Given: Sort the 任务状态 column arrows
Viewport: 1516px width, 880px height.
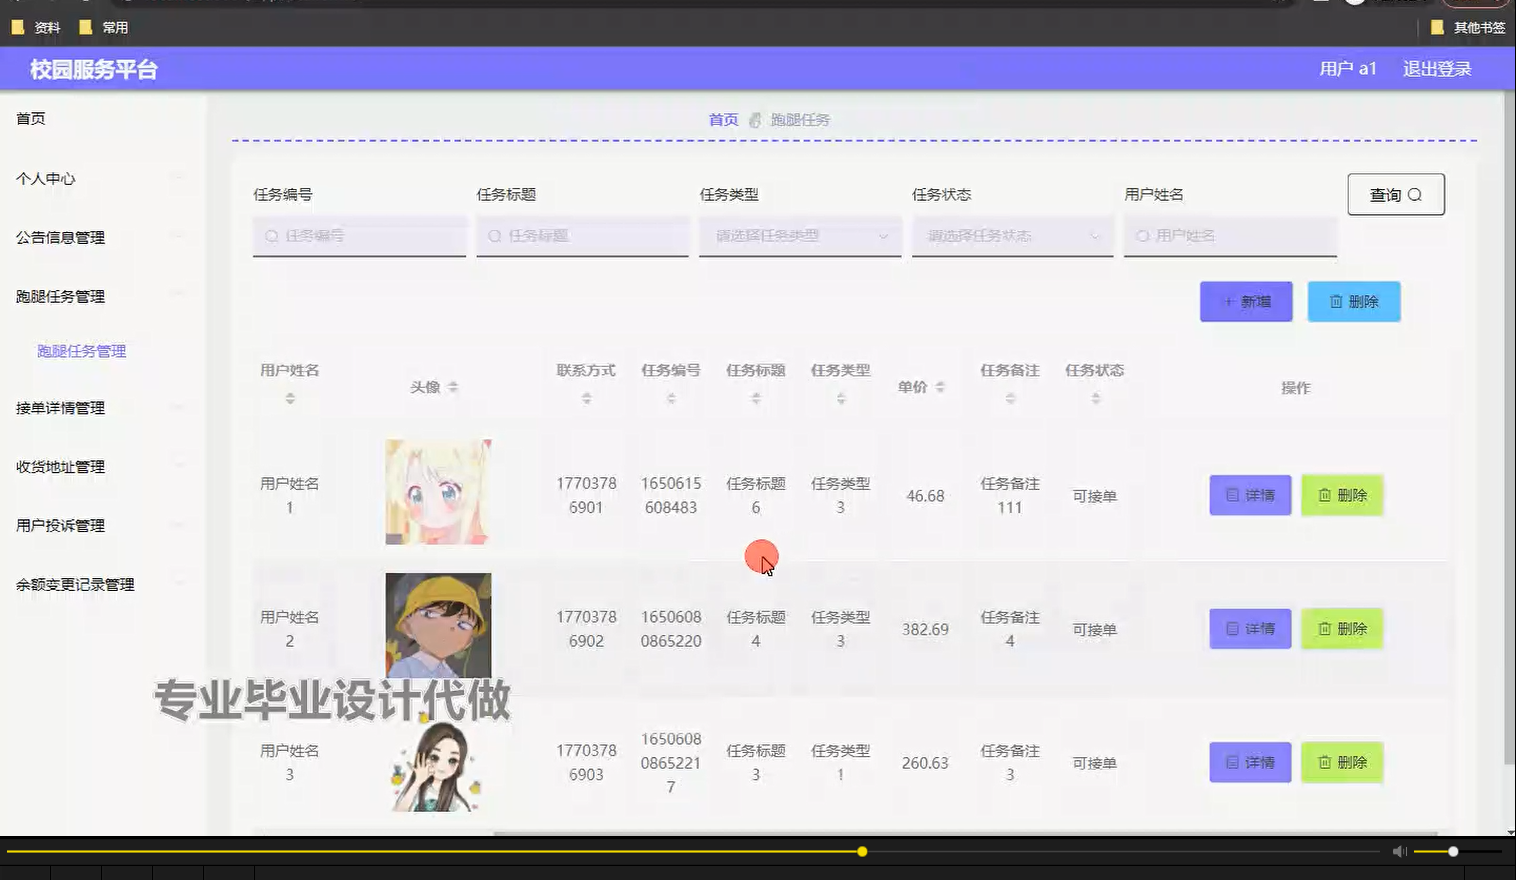Looking at the screenshot, I should [1096, 398].
